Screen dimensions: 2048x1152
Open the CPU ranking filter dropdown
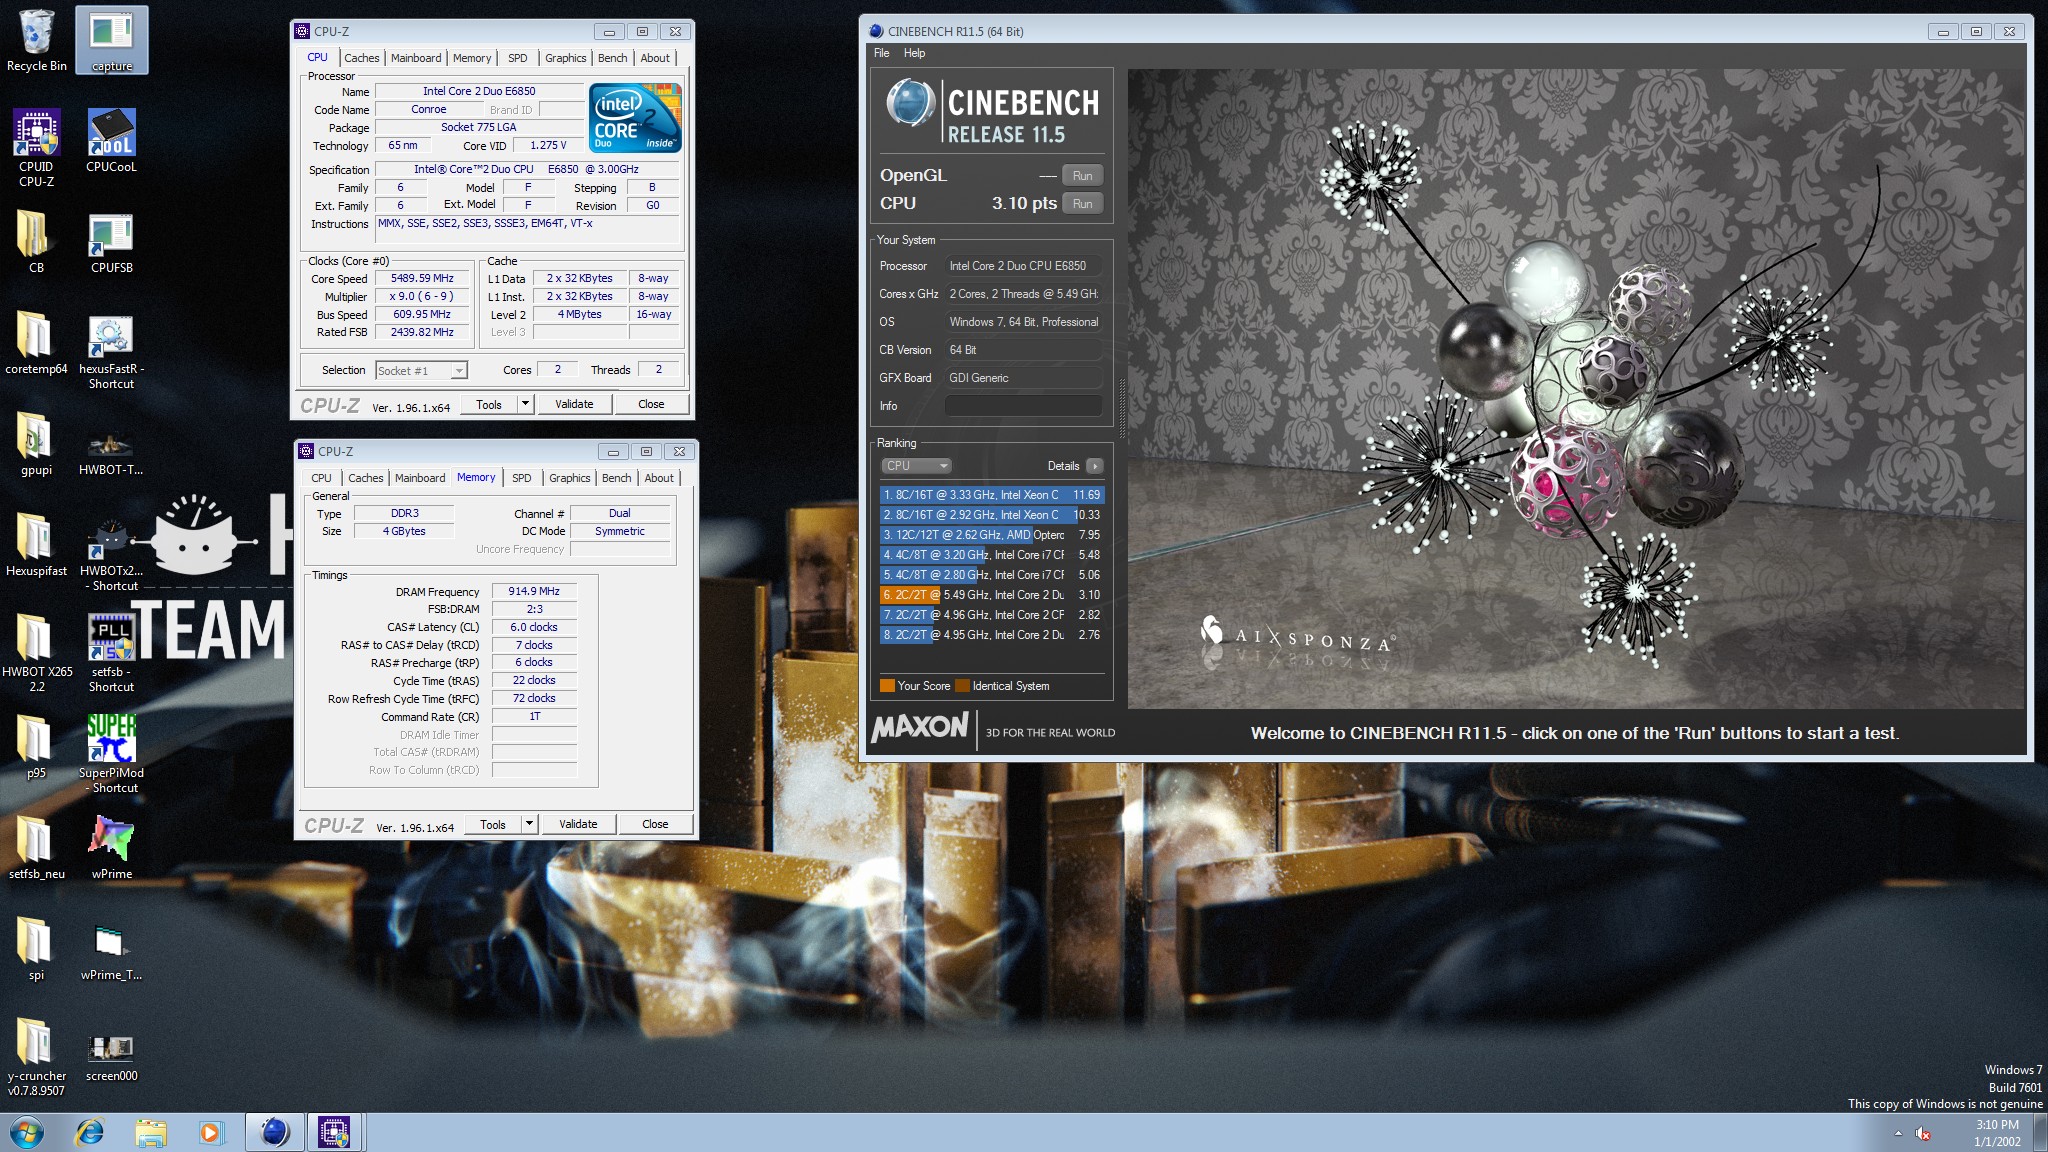coord(916,466)
